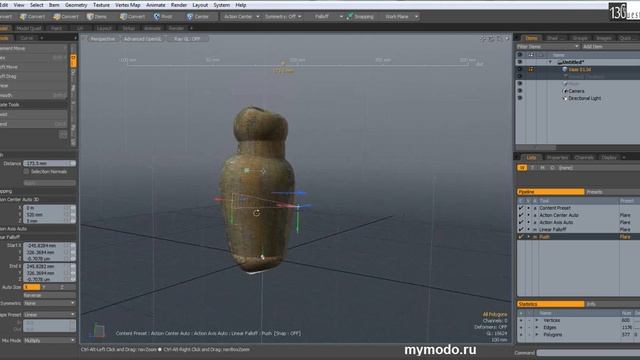Open the Texture menu

click(x=101, y=5)
